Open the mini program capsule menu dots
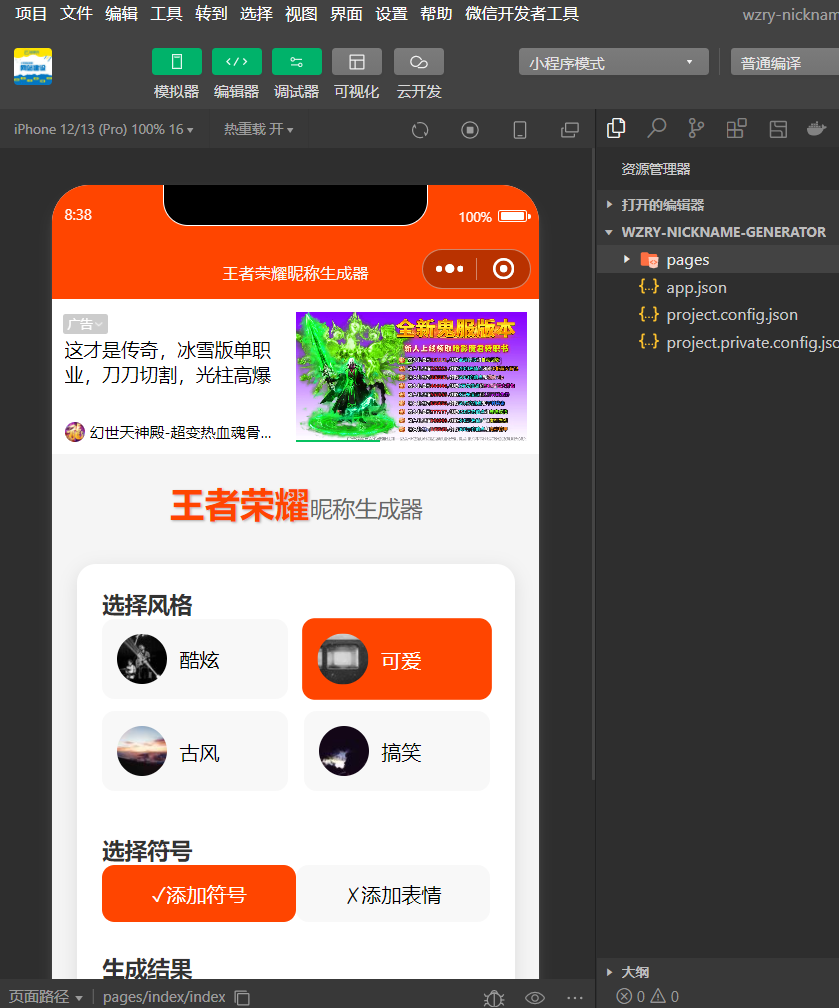Screen dimensions: 839x1008 (x=449, y=269)
